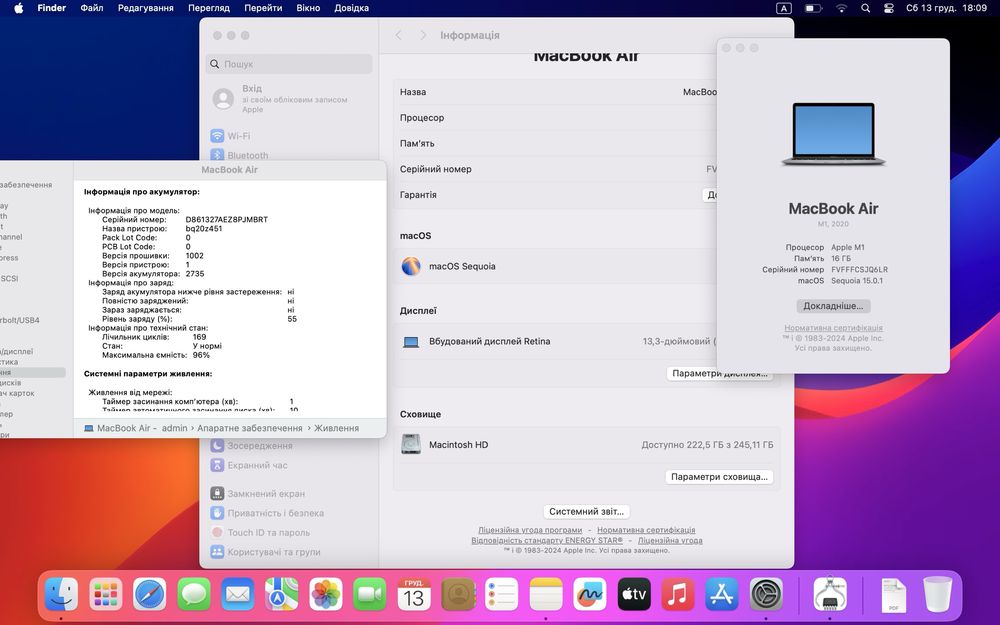The height and width of the screenshot is (625, 1000).
Task: Open Finder menu in menu bar
Action: (52, 8)
